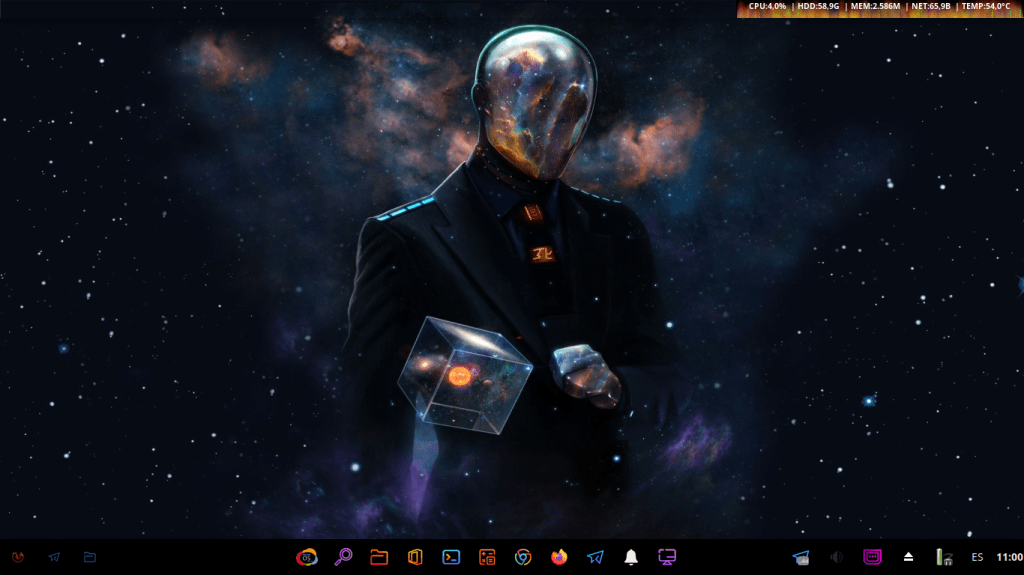The height and width of the screenshot is (575, 1024).
Task: Open the magnifier search launcher in dock
Action: [343, 557]
